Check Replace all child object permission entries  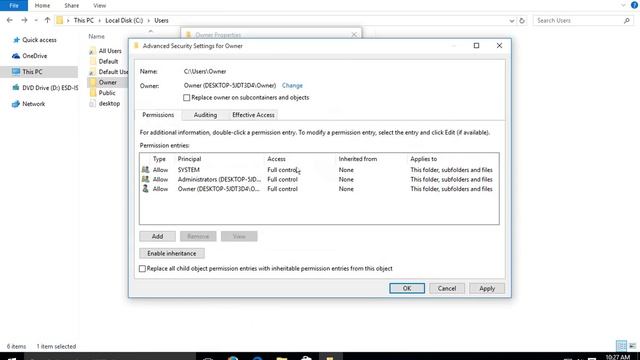pyautogui.click(x=142, y=269)
